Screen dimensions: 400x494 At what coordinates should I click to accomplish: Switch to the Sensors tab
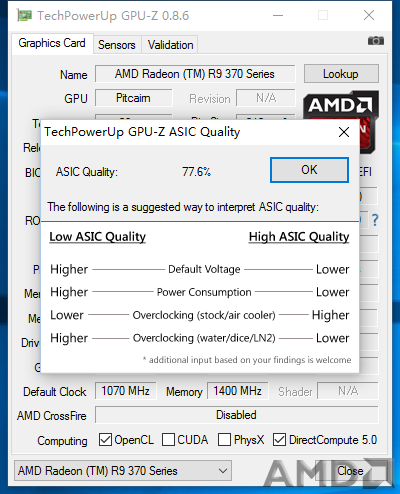(117, 45)
